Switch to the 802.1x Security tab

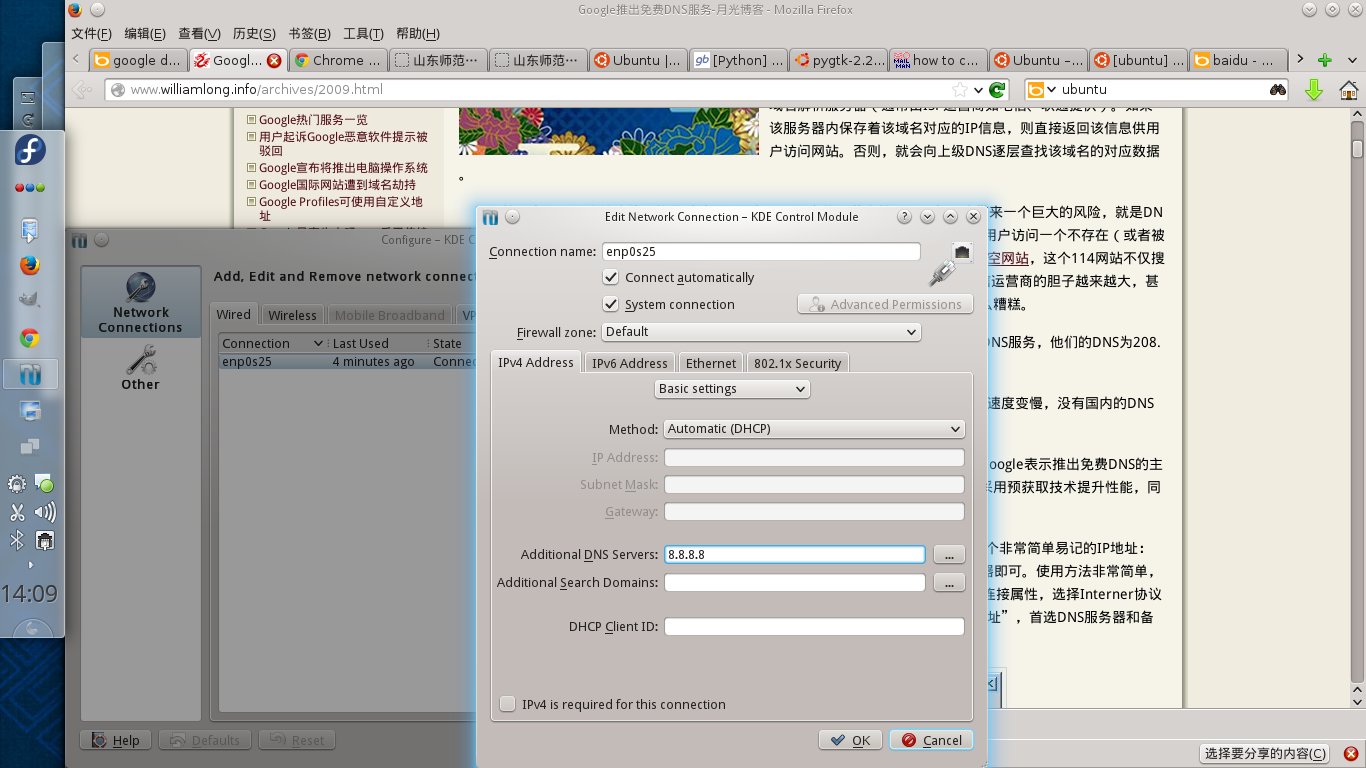pos(797,363)
